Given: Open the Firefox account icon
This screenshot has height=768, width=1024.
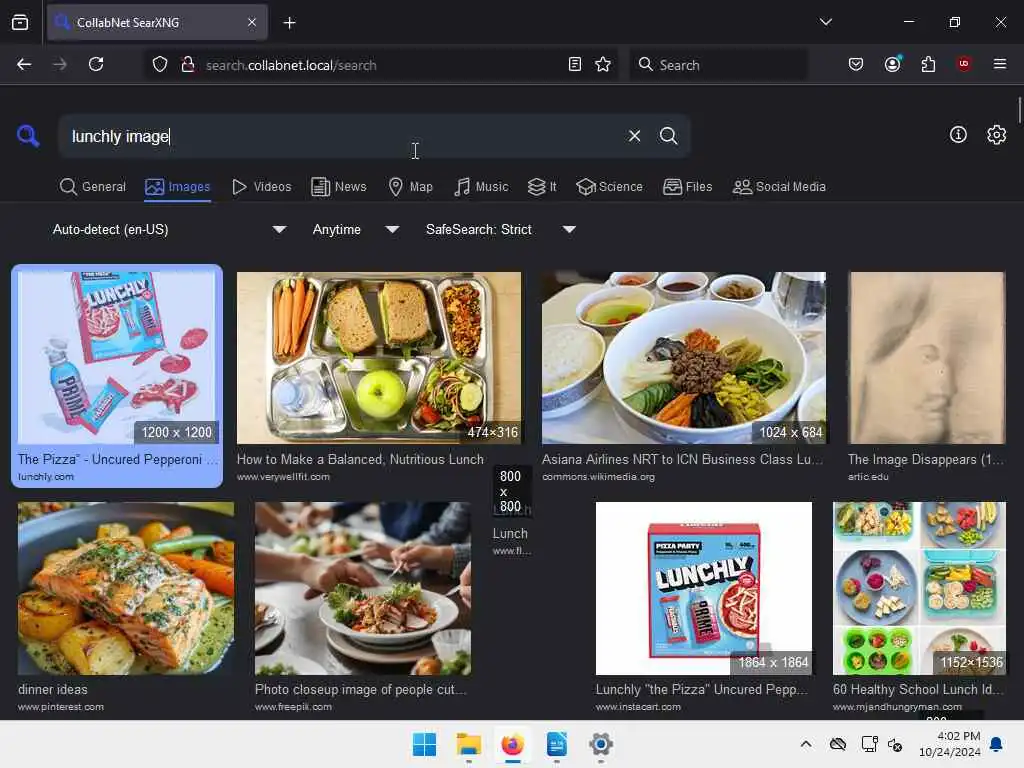Looking at the screenshot, I should (893, 64).
